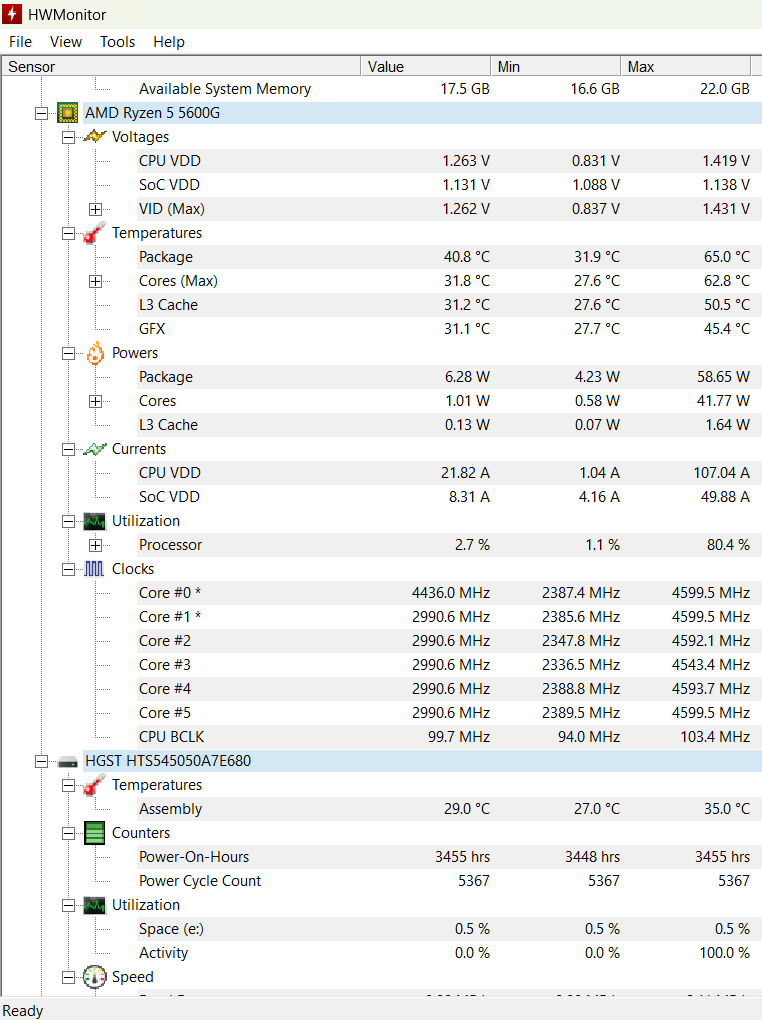Collapse the HGST HTS545050A7E680 drive node
762x1020 pixels.
(x=42, y=761)
